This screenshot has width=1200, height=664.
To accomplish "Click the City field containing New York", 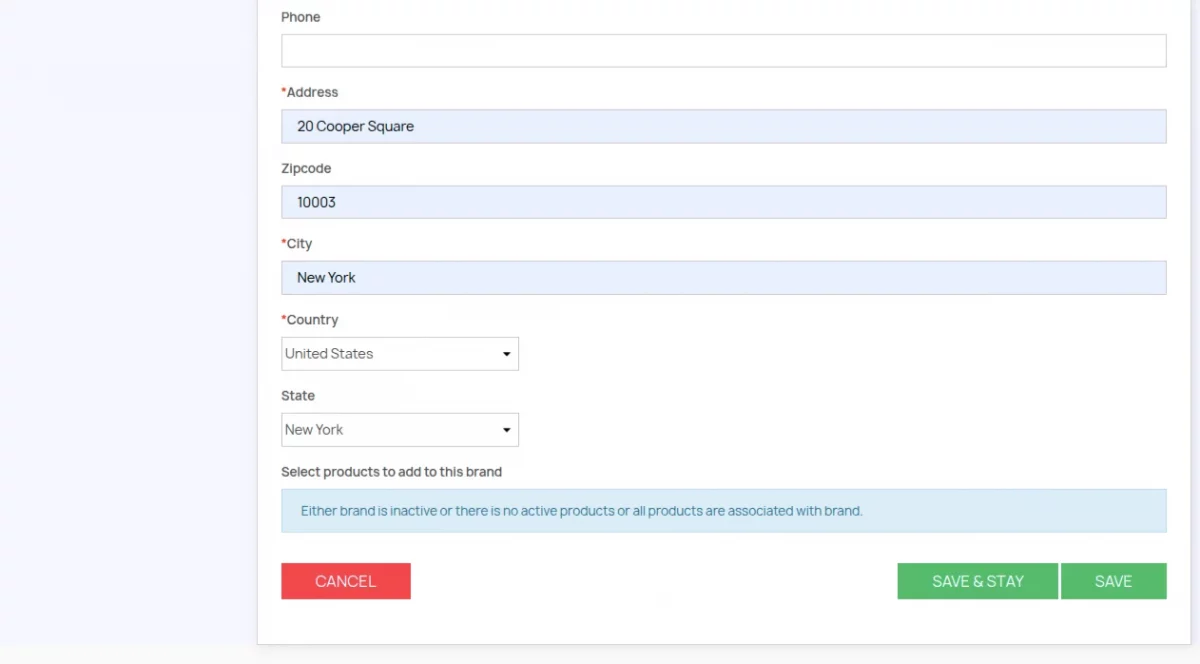I will click(x=723, y=278).
